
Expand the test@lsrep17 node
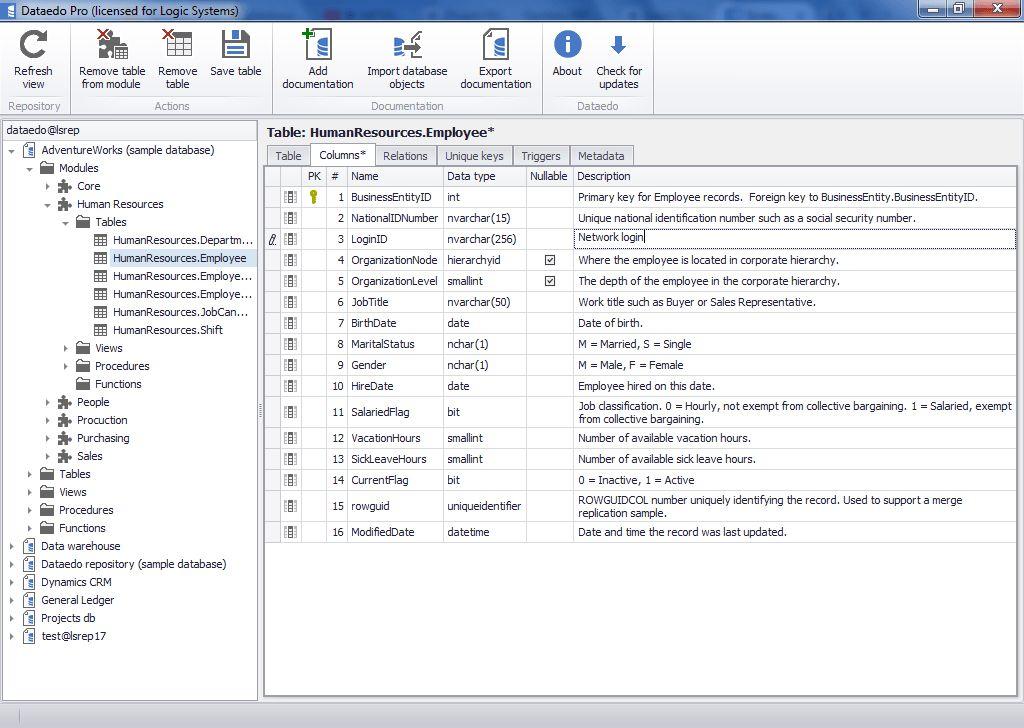(x=12, y=636)
